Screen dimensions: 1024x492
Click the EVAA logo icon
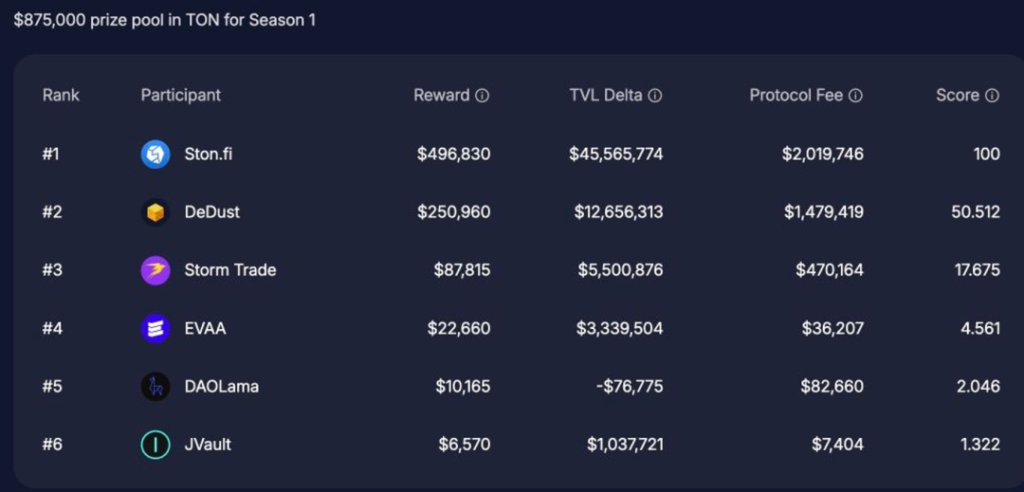(x=155, y=328)
